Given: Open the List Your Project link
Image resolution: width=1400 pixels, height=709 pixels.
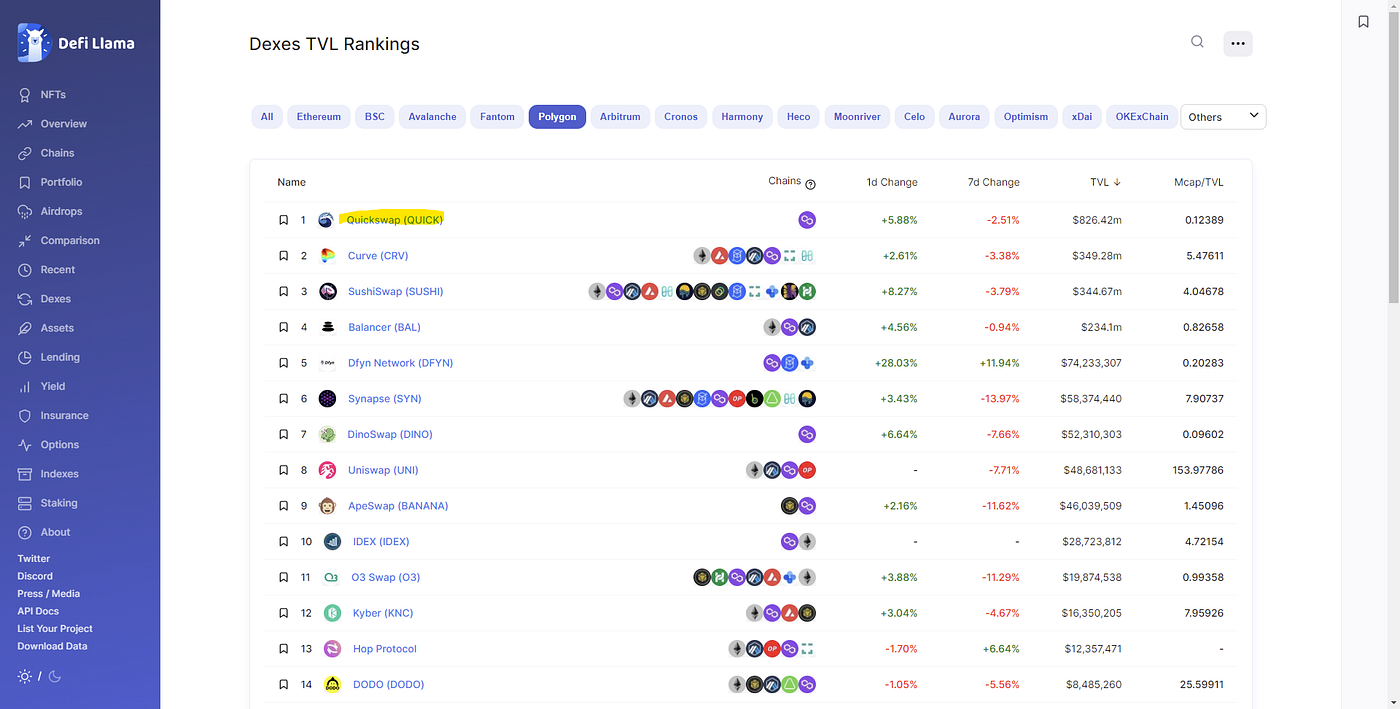Looking at the screenshot, I should (x=55, y=629).
